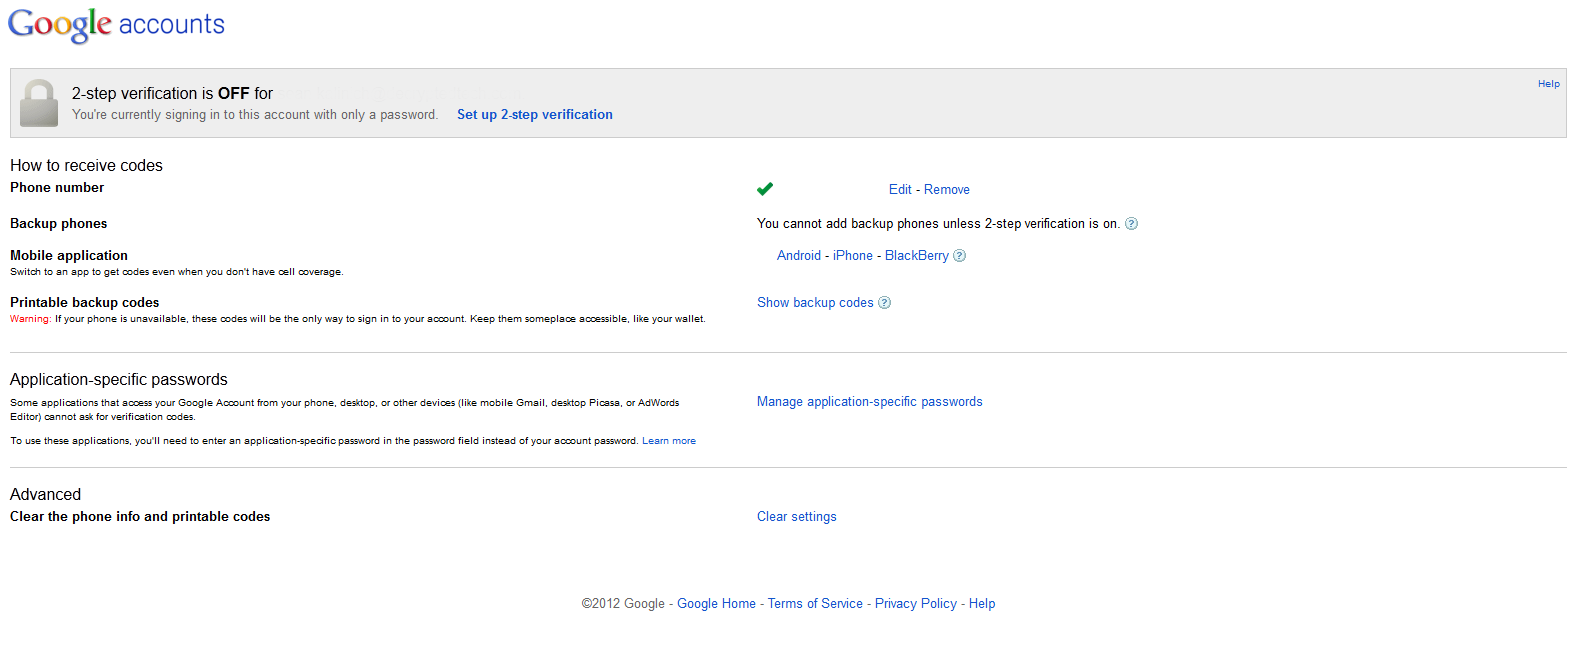
Task: Click the 'Application-specific passwords' heading
Action: (x=119, y=380)
